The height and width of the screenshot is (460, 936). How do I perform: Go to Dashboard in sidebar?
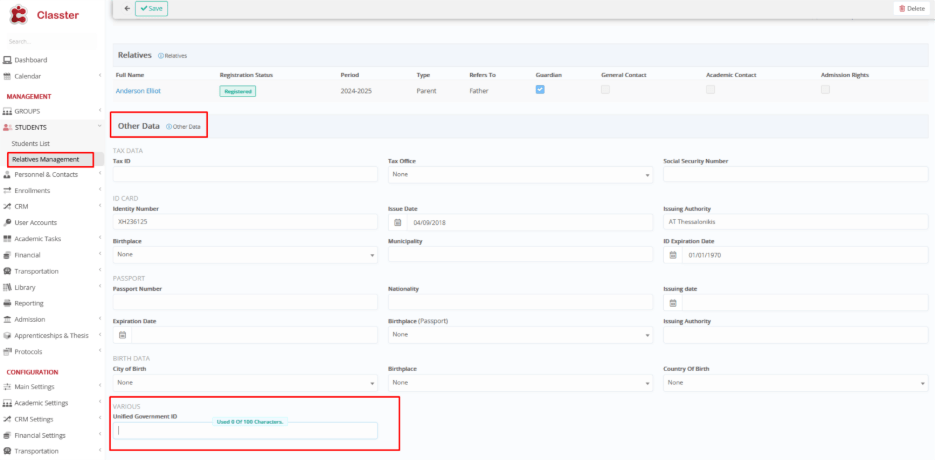click(x=30, y=60)
